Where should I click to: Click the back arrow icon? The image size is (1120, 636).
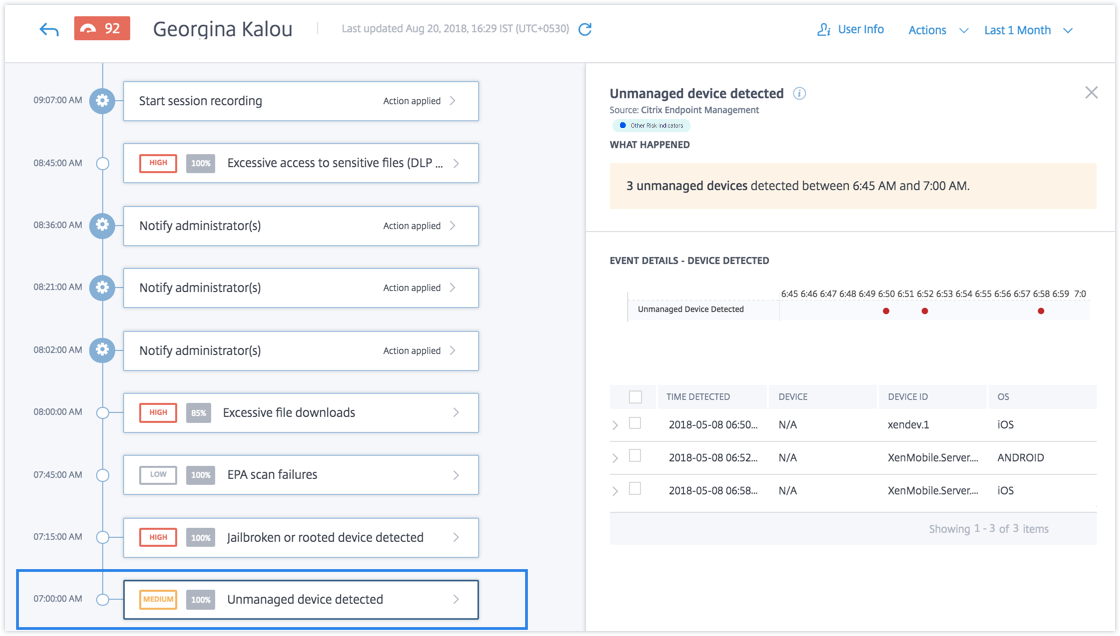49,29
